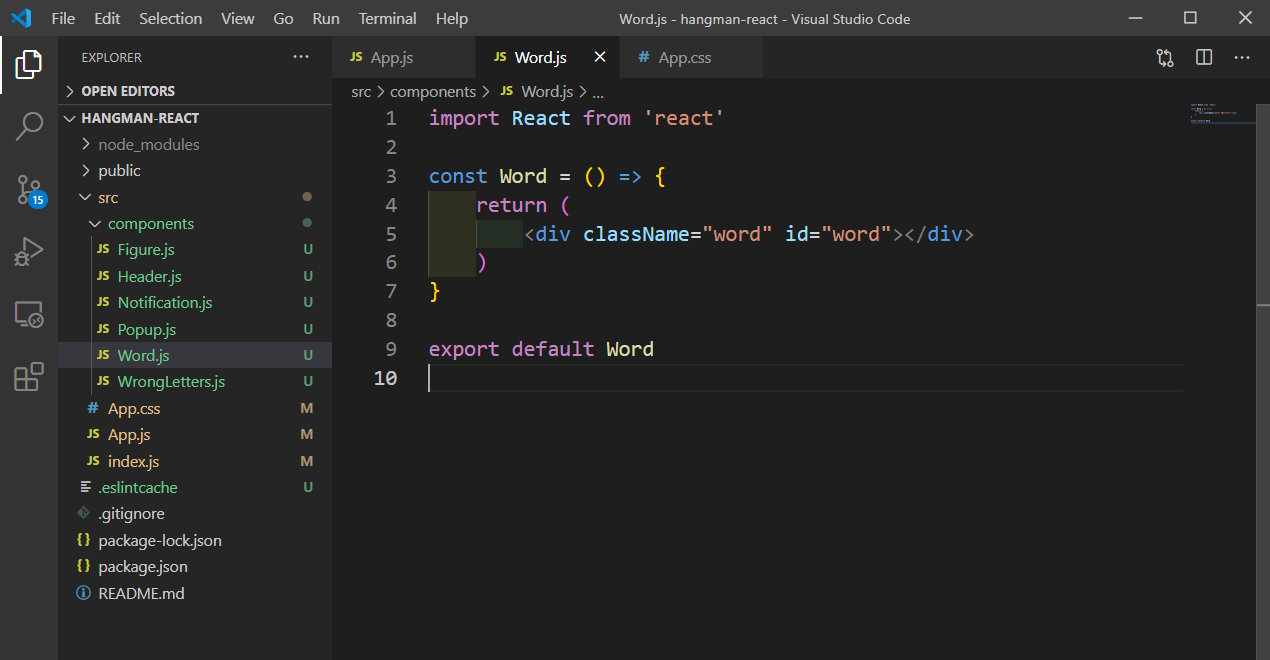Click the lines icon of .eslintcache
The height and width of the screenshot is (660, 1270).
point(84,487)
